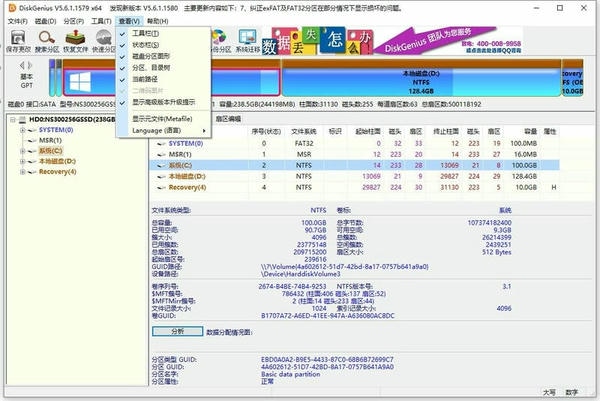
Task: Toggle the 状态栏(S) status bar option
Action: 145,45
